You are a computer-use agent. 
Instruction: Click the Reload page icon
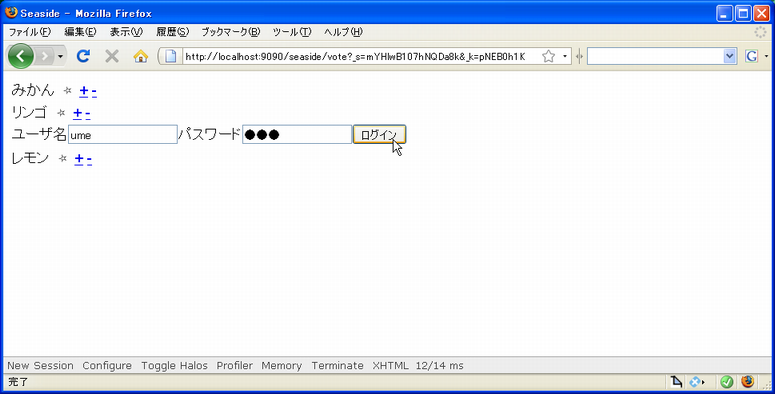pyautogui.click(x=83, y=56)
